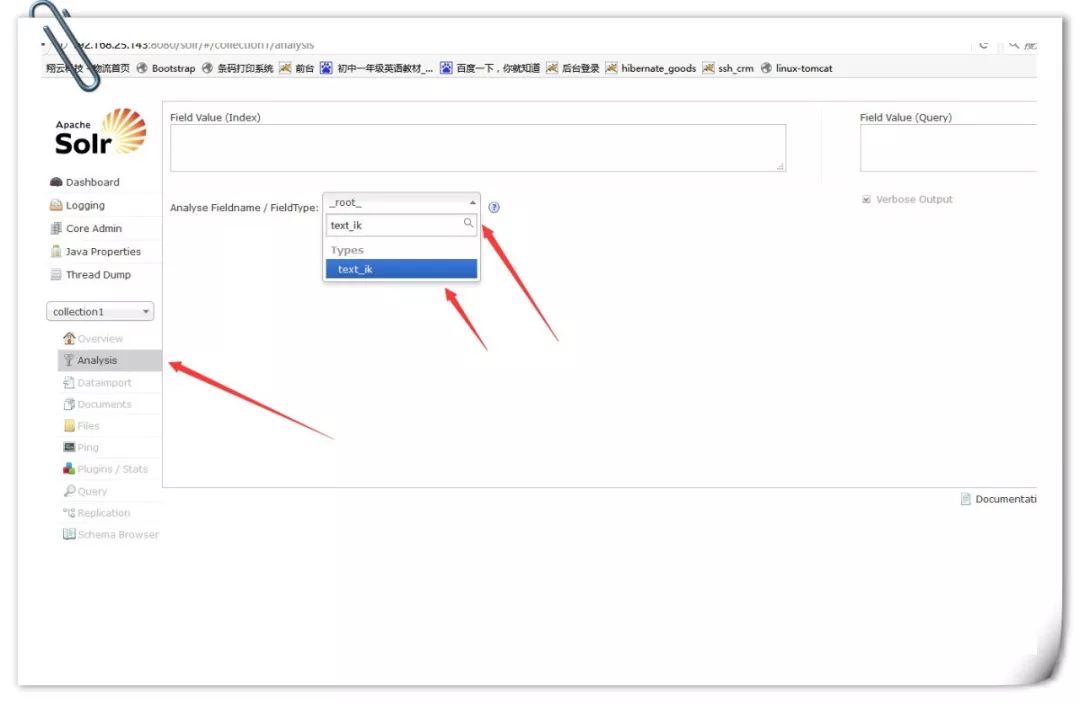Toggle the Verbose Output checkbox
The height and width of the screenshot is (703, 1080).
866,200
